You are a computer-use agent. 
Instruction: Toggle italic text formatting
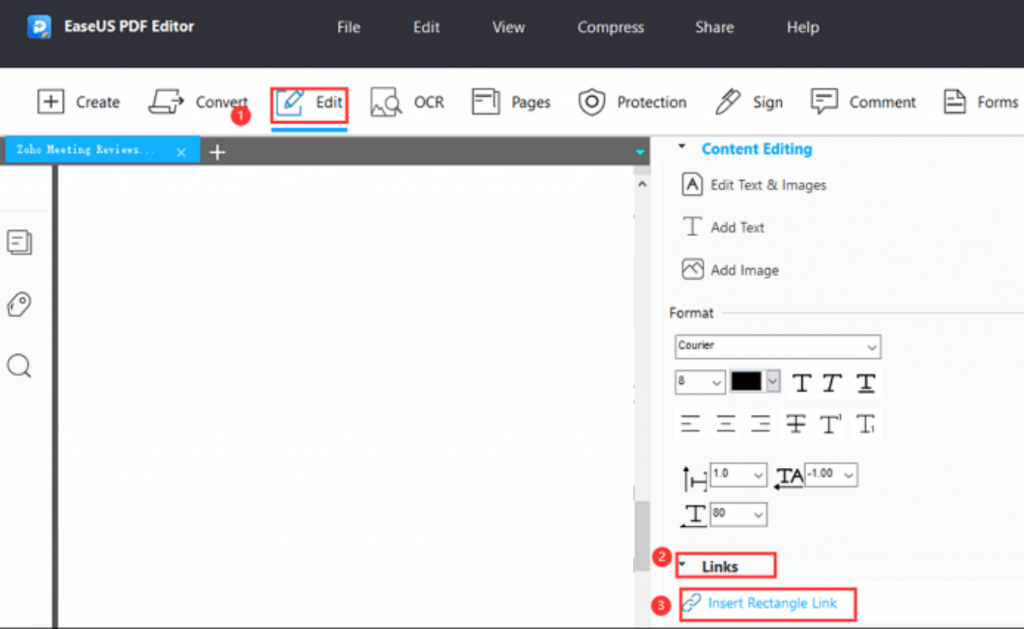click(x=834, y=382)
